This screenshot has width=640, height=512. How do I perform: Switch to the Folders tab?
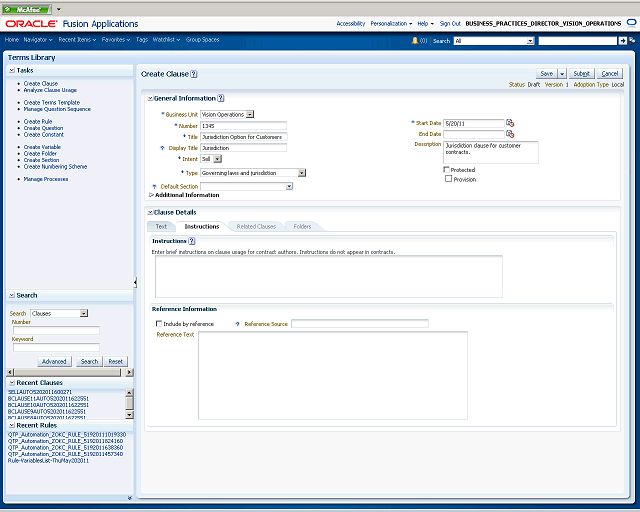pyautogui.click(x=302, y=226)
